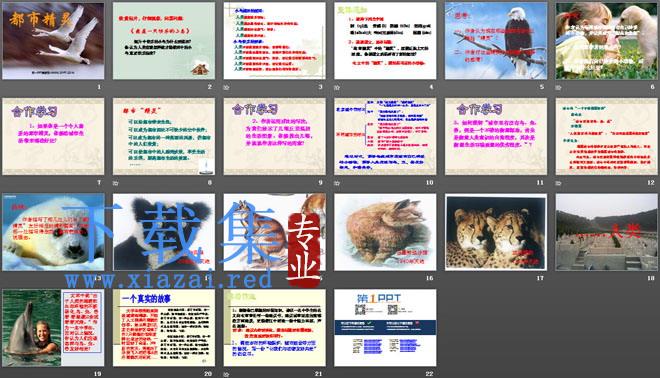
Task: Select slide 7 titled 合作学习
Action: pyautogui.click(x=53, y=136)
